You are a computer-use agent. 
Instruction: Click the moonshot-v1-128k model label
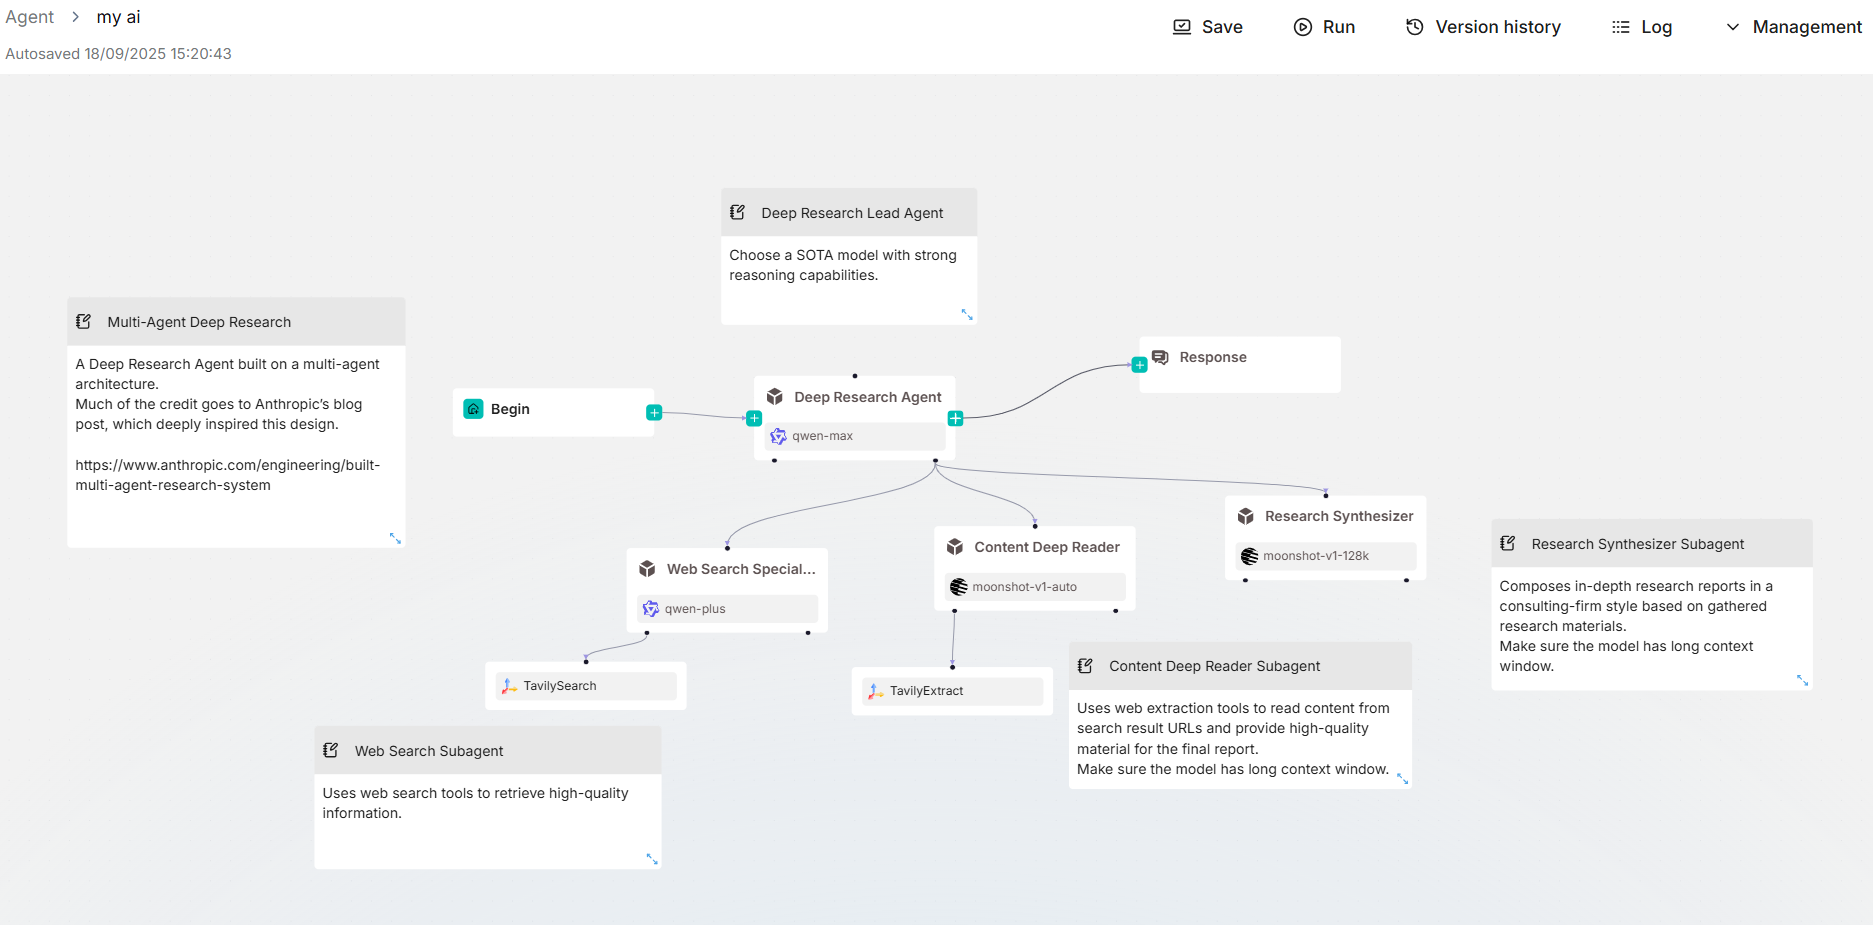(x=1316, y=556)
